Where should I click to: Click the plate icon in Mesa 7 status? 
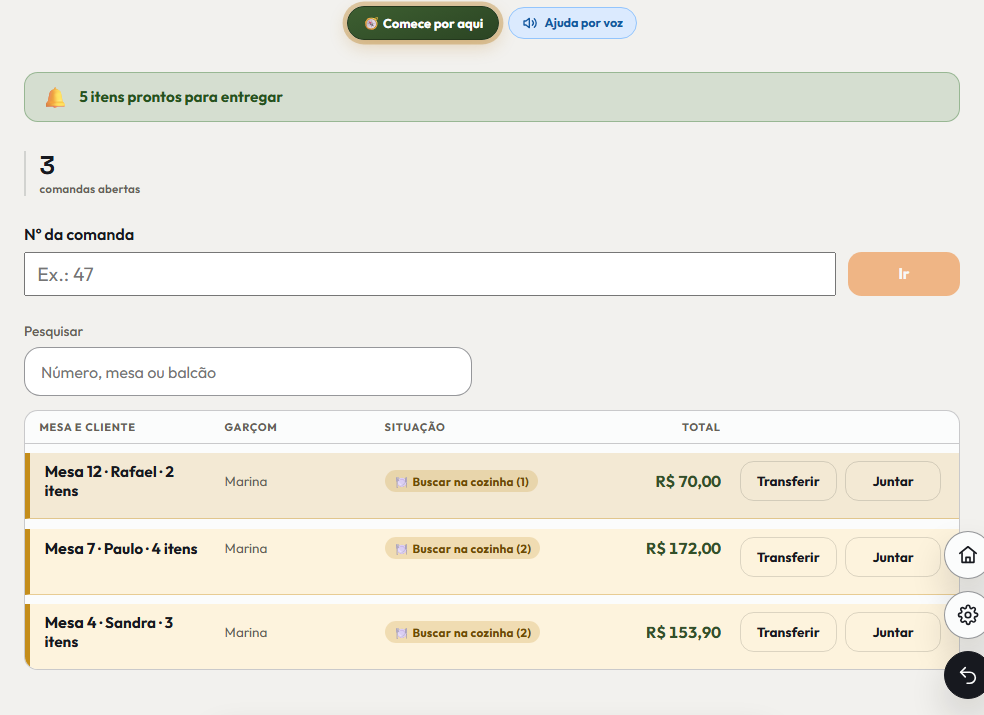tap(401, 549)
